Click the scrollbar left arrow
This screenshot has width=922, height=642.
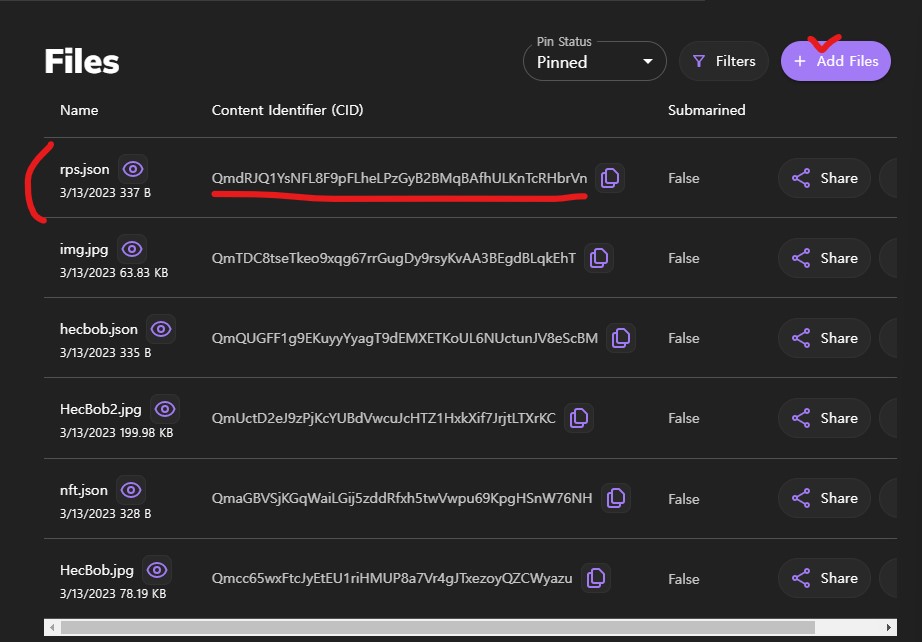click(52, 627)
